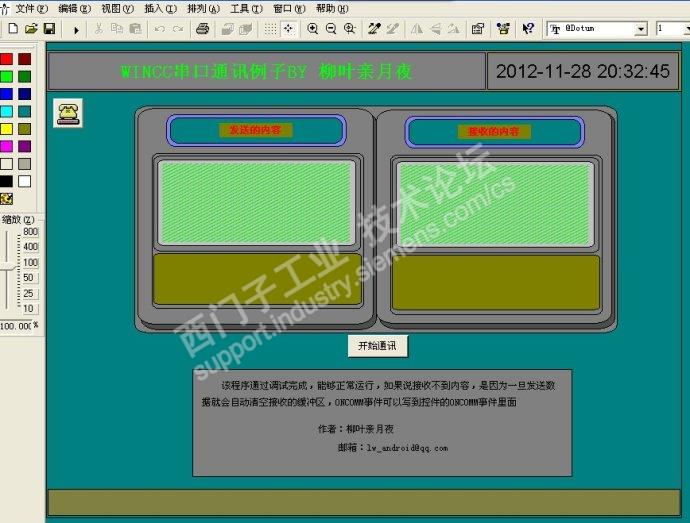Open the 编辑 menu
The image size is (690, 523).
tap(74, 8)
